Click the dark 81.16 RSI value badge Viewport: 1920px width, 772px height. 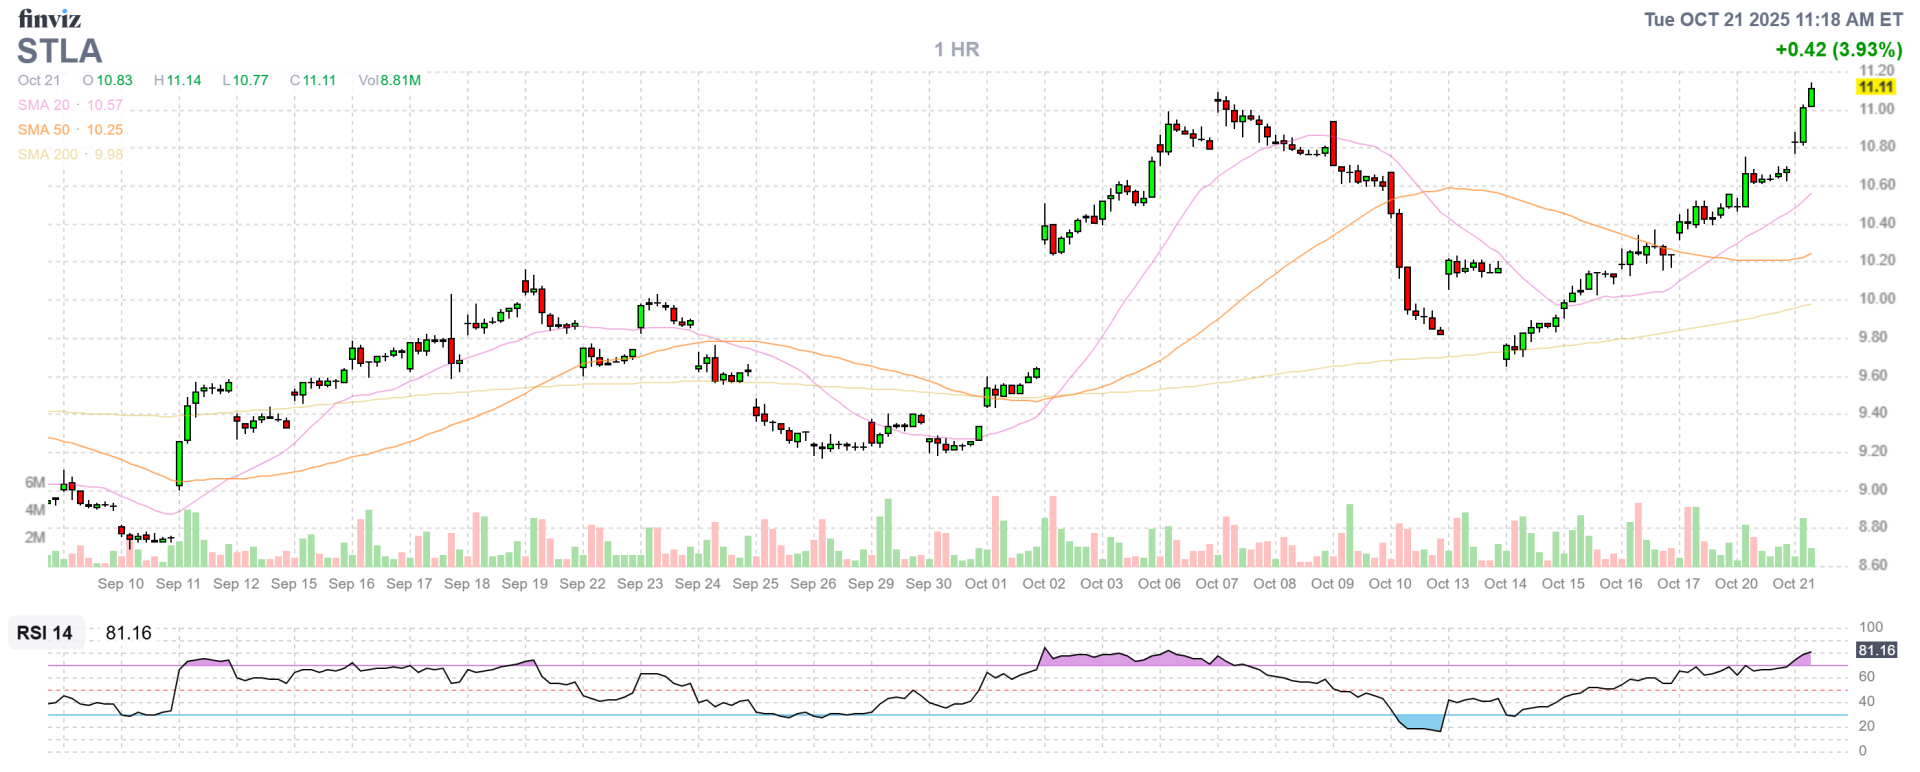click(1876, 650)
